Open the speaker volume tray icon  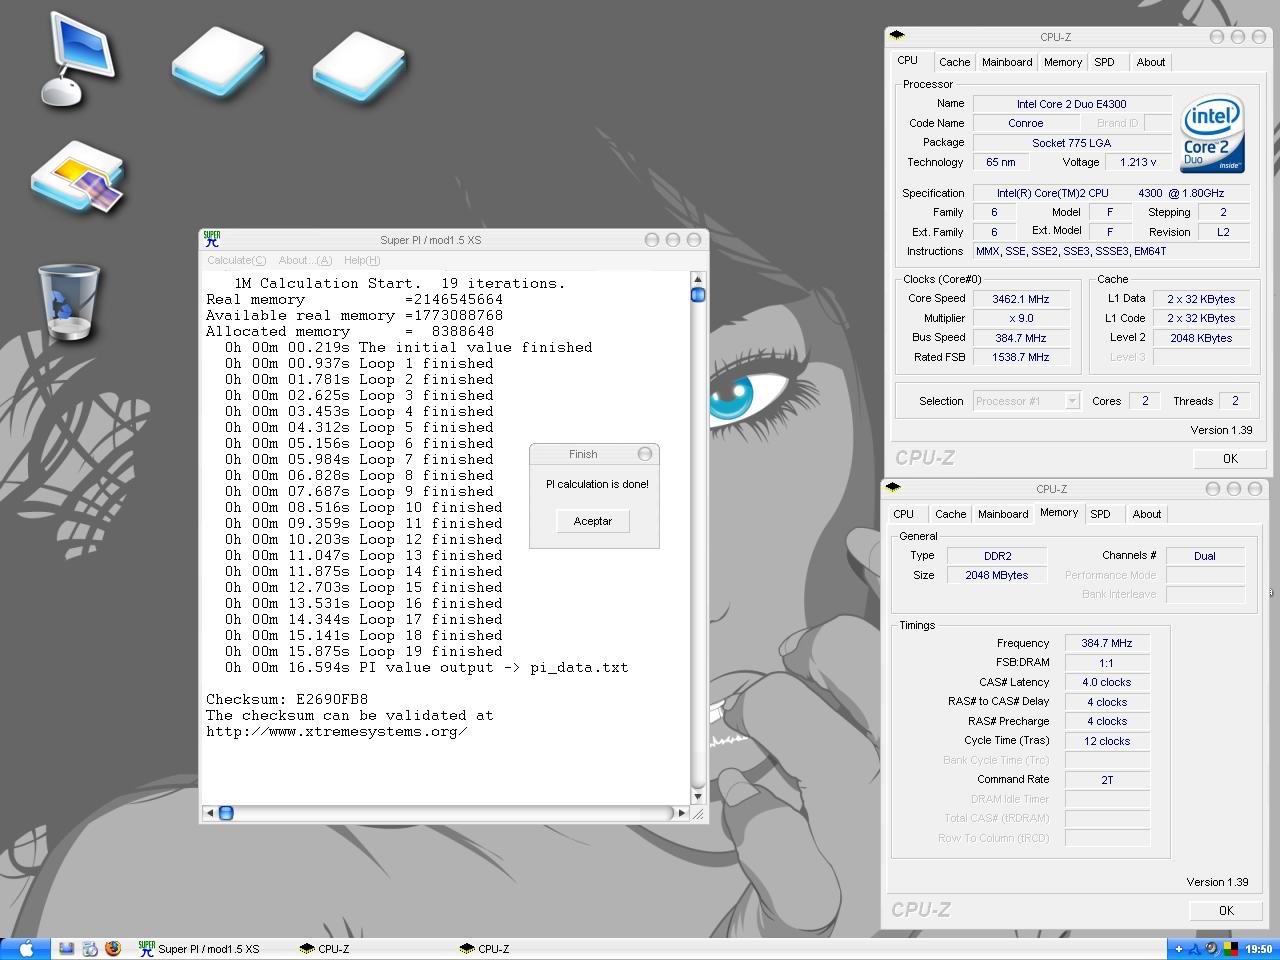1211,949
